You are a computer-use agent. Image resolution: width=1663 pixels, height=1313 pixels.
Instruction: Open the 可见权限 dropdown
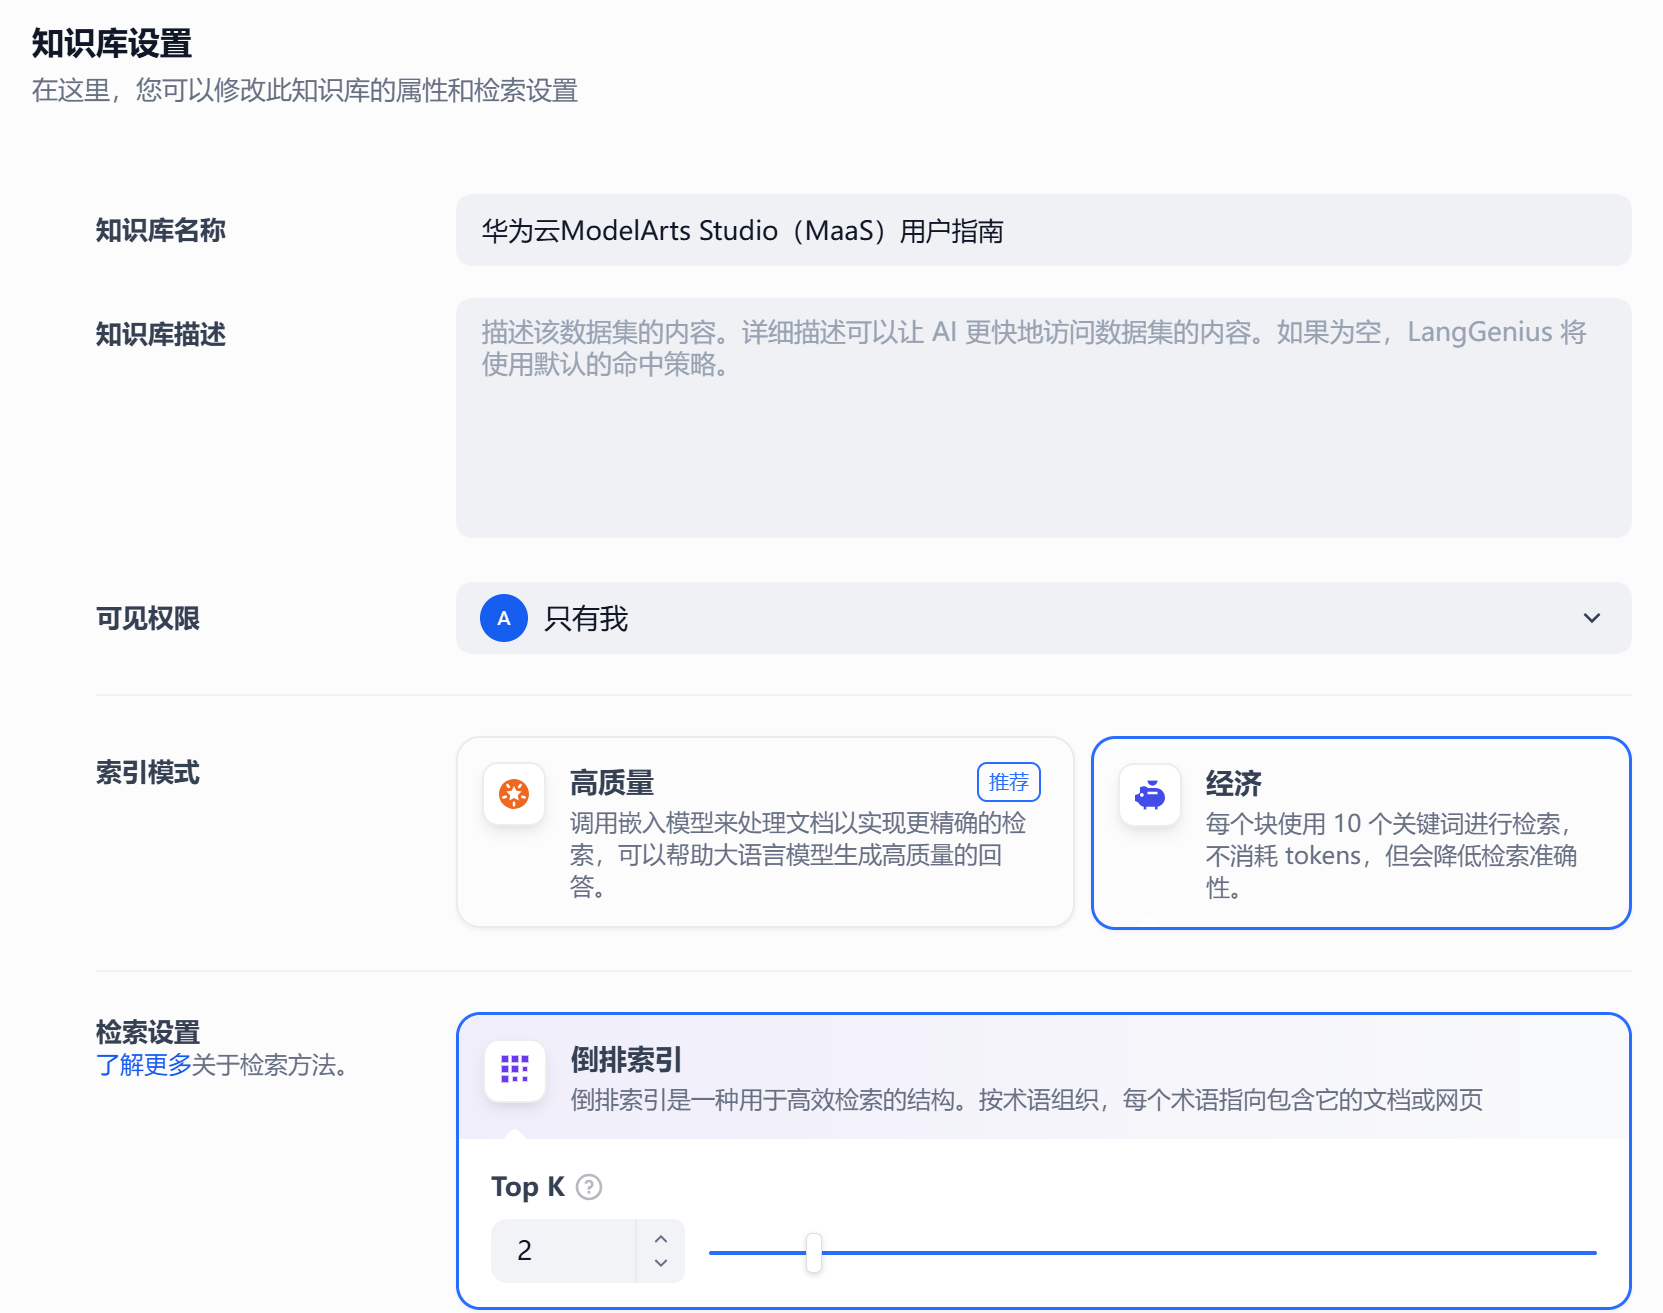point(1043,618)
